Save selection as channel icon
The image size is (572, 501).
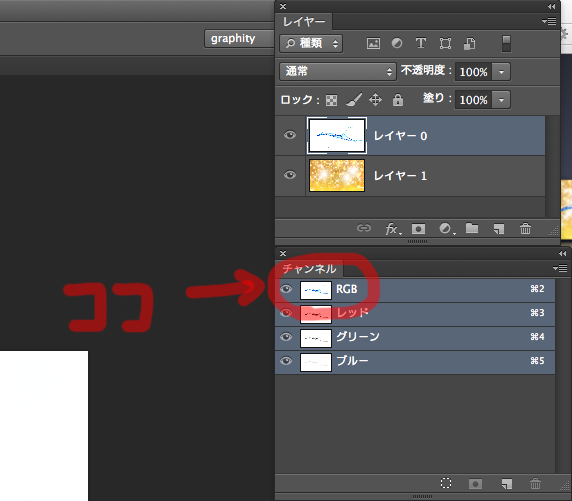[475, 484]
